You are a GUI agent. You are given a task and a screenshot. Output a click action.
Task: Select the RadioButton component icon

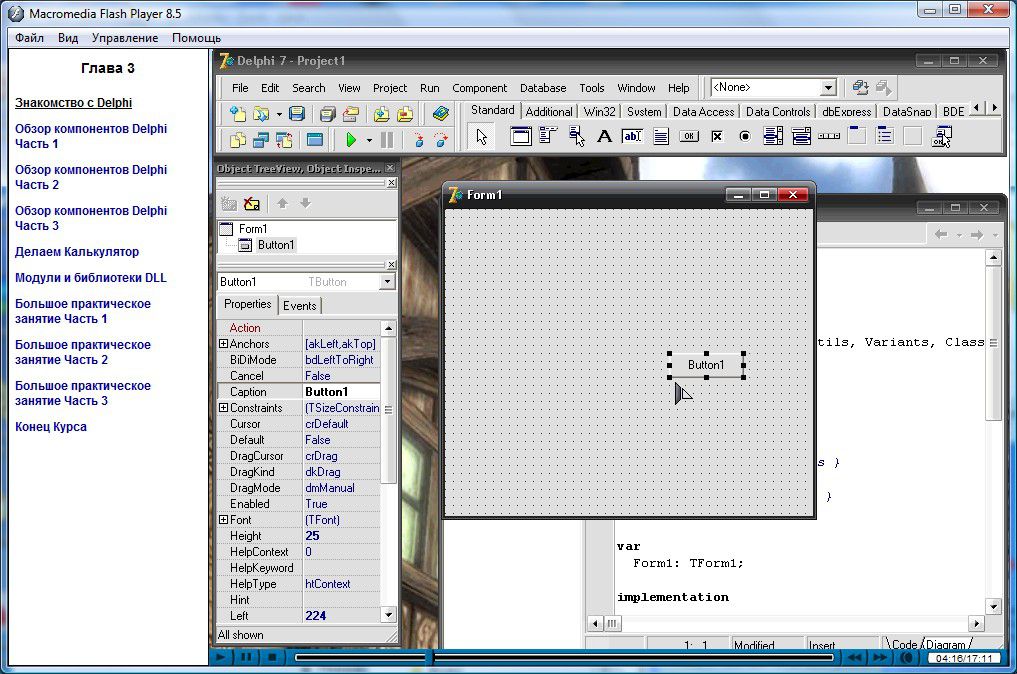coord(745,136)
